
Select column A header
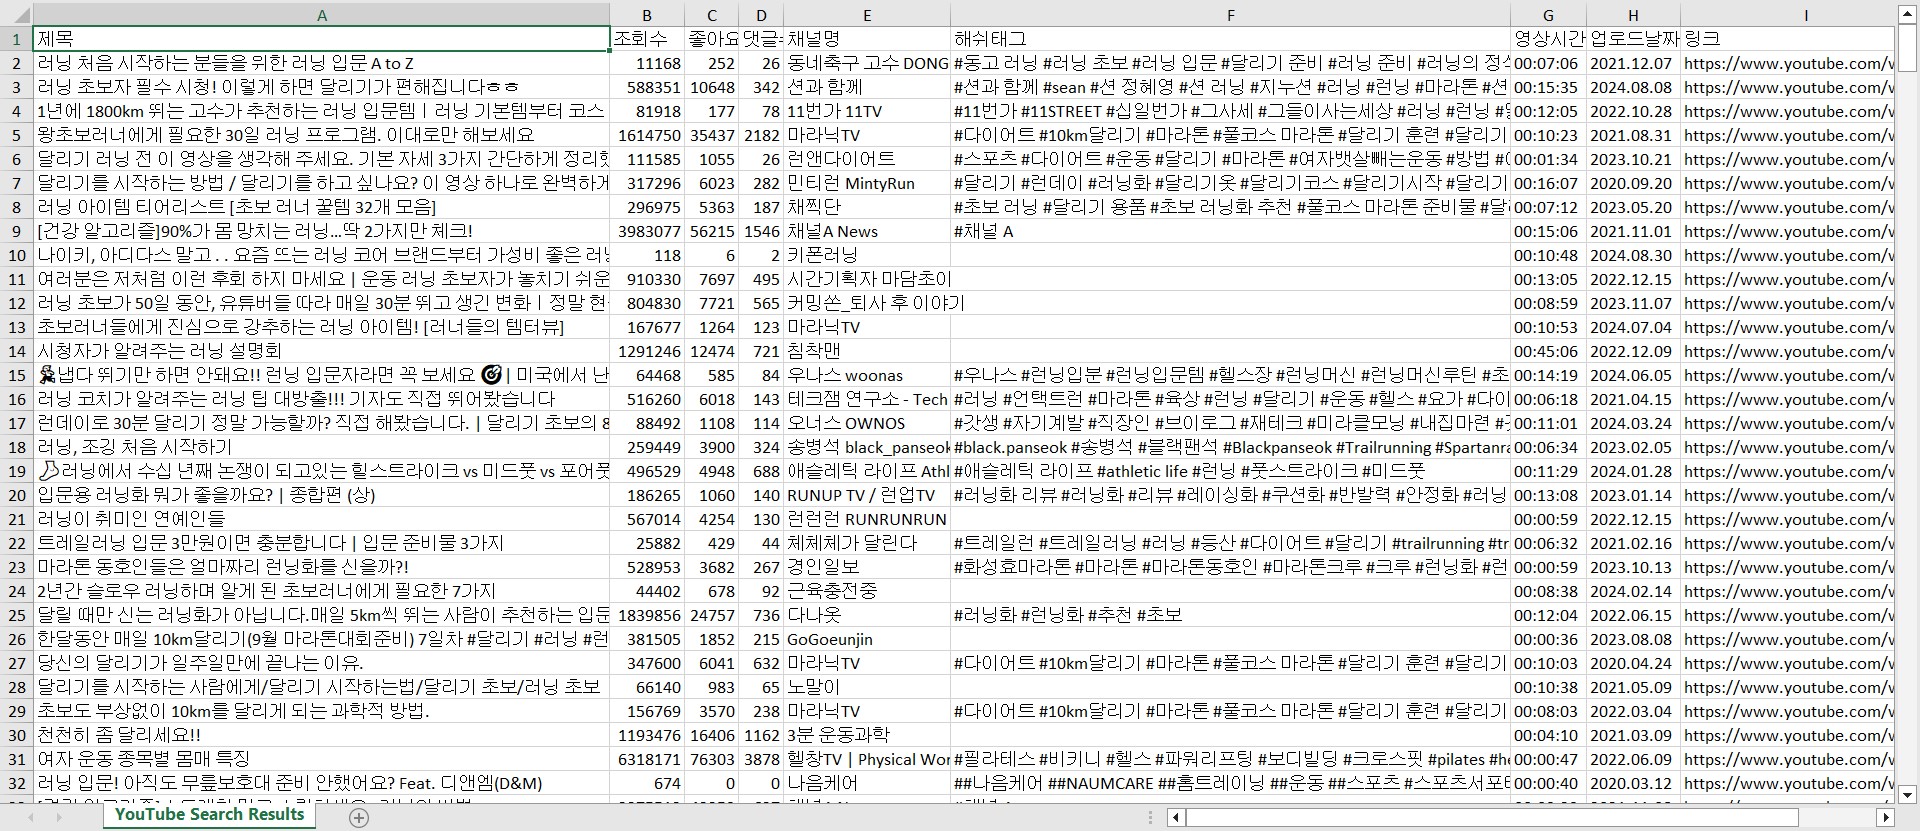321,15
